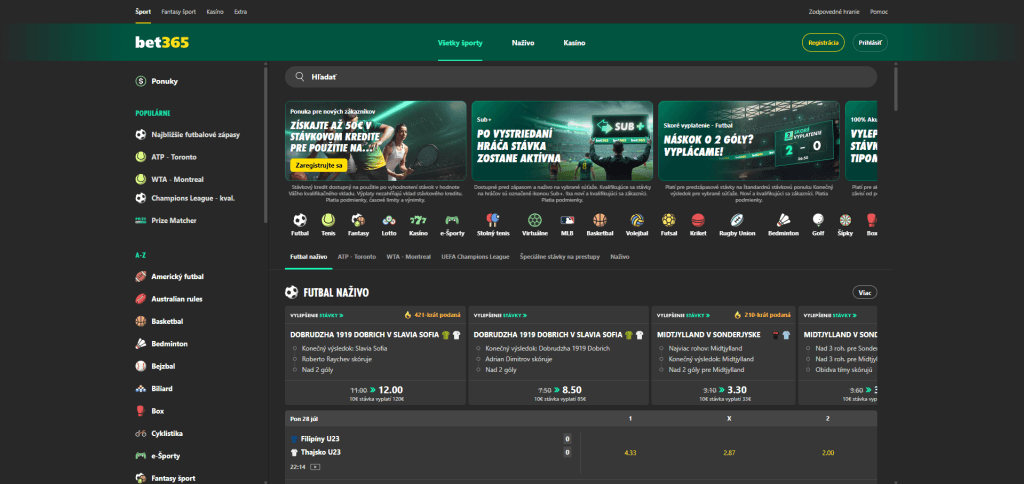
Task: Pick draw odds 2.87
Action: click(729, 452)
